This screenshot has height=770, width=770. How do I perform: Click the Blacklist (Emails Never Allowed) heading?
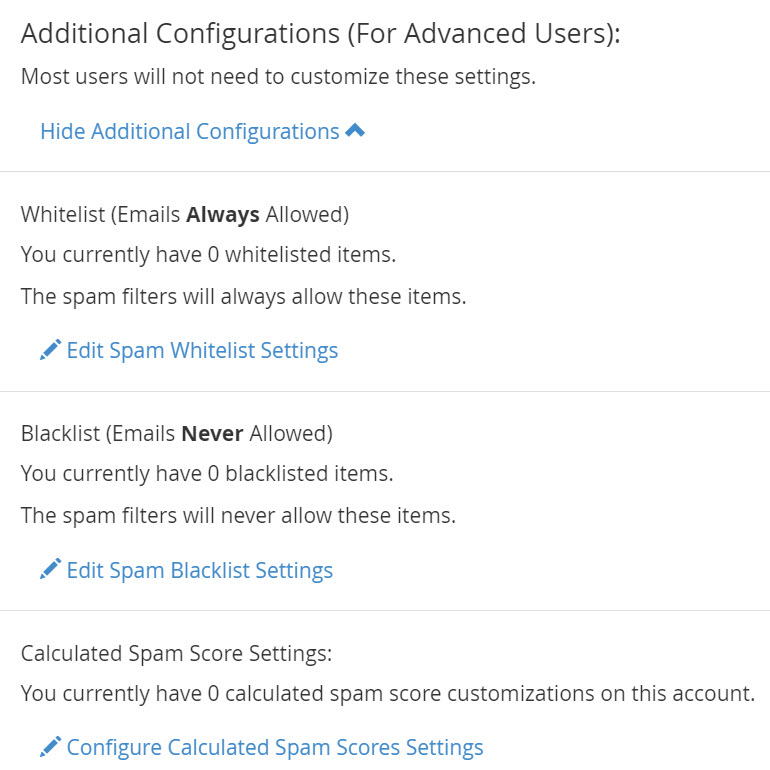point(177,433)
